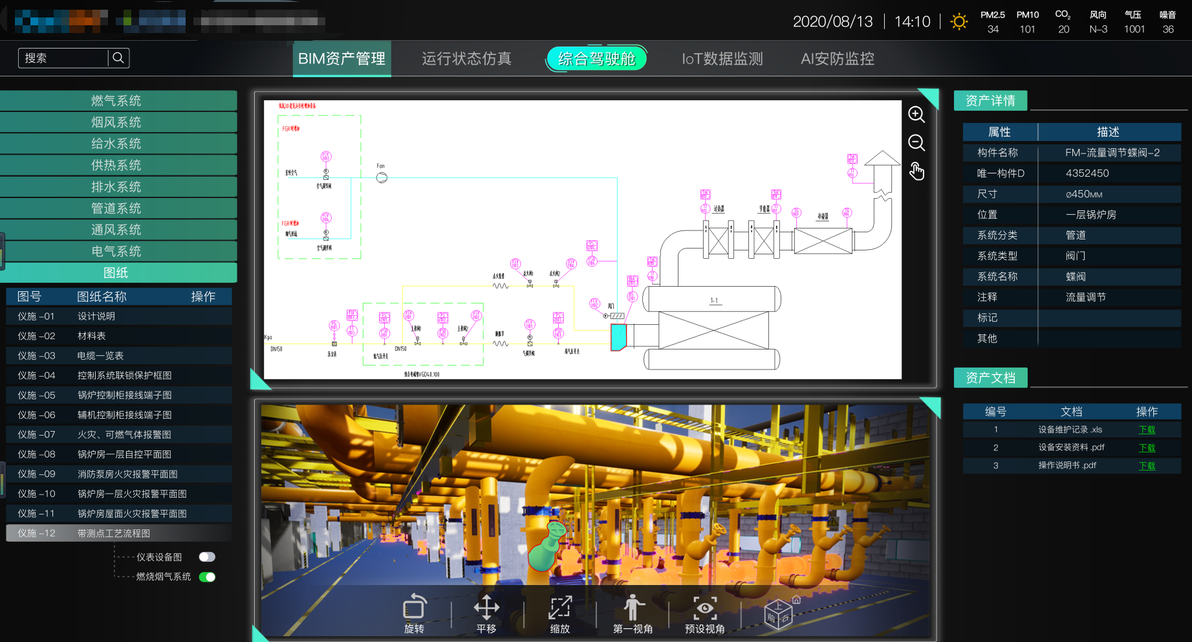This screenshot has height=642, width=1192.
Task: Select the hand pan tool icon
Action: point(917,171)
